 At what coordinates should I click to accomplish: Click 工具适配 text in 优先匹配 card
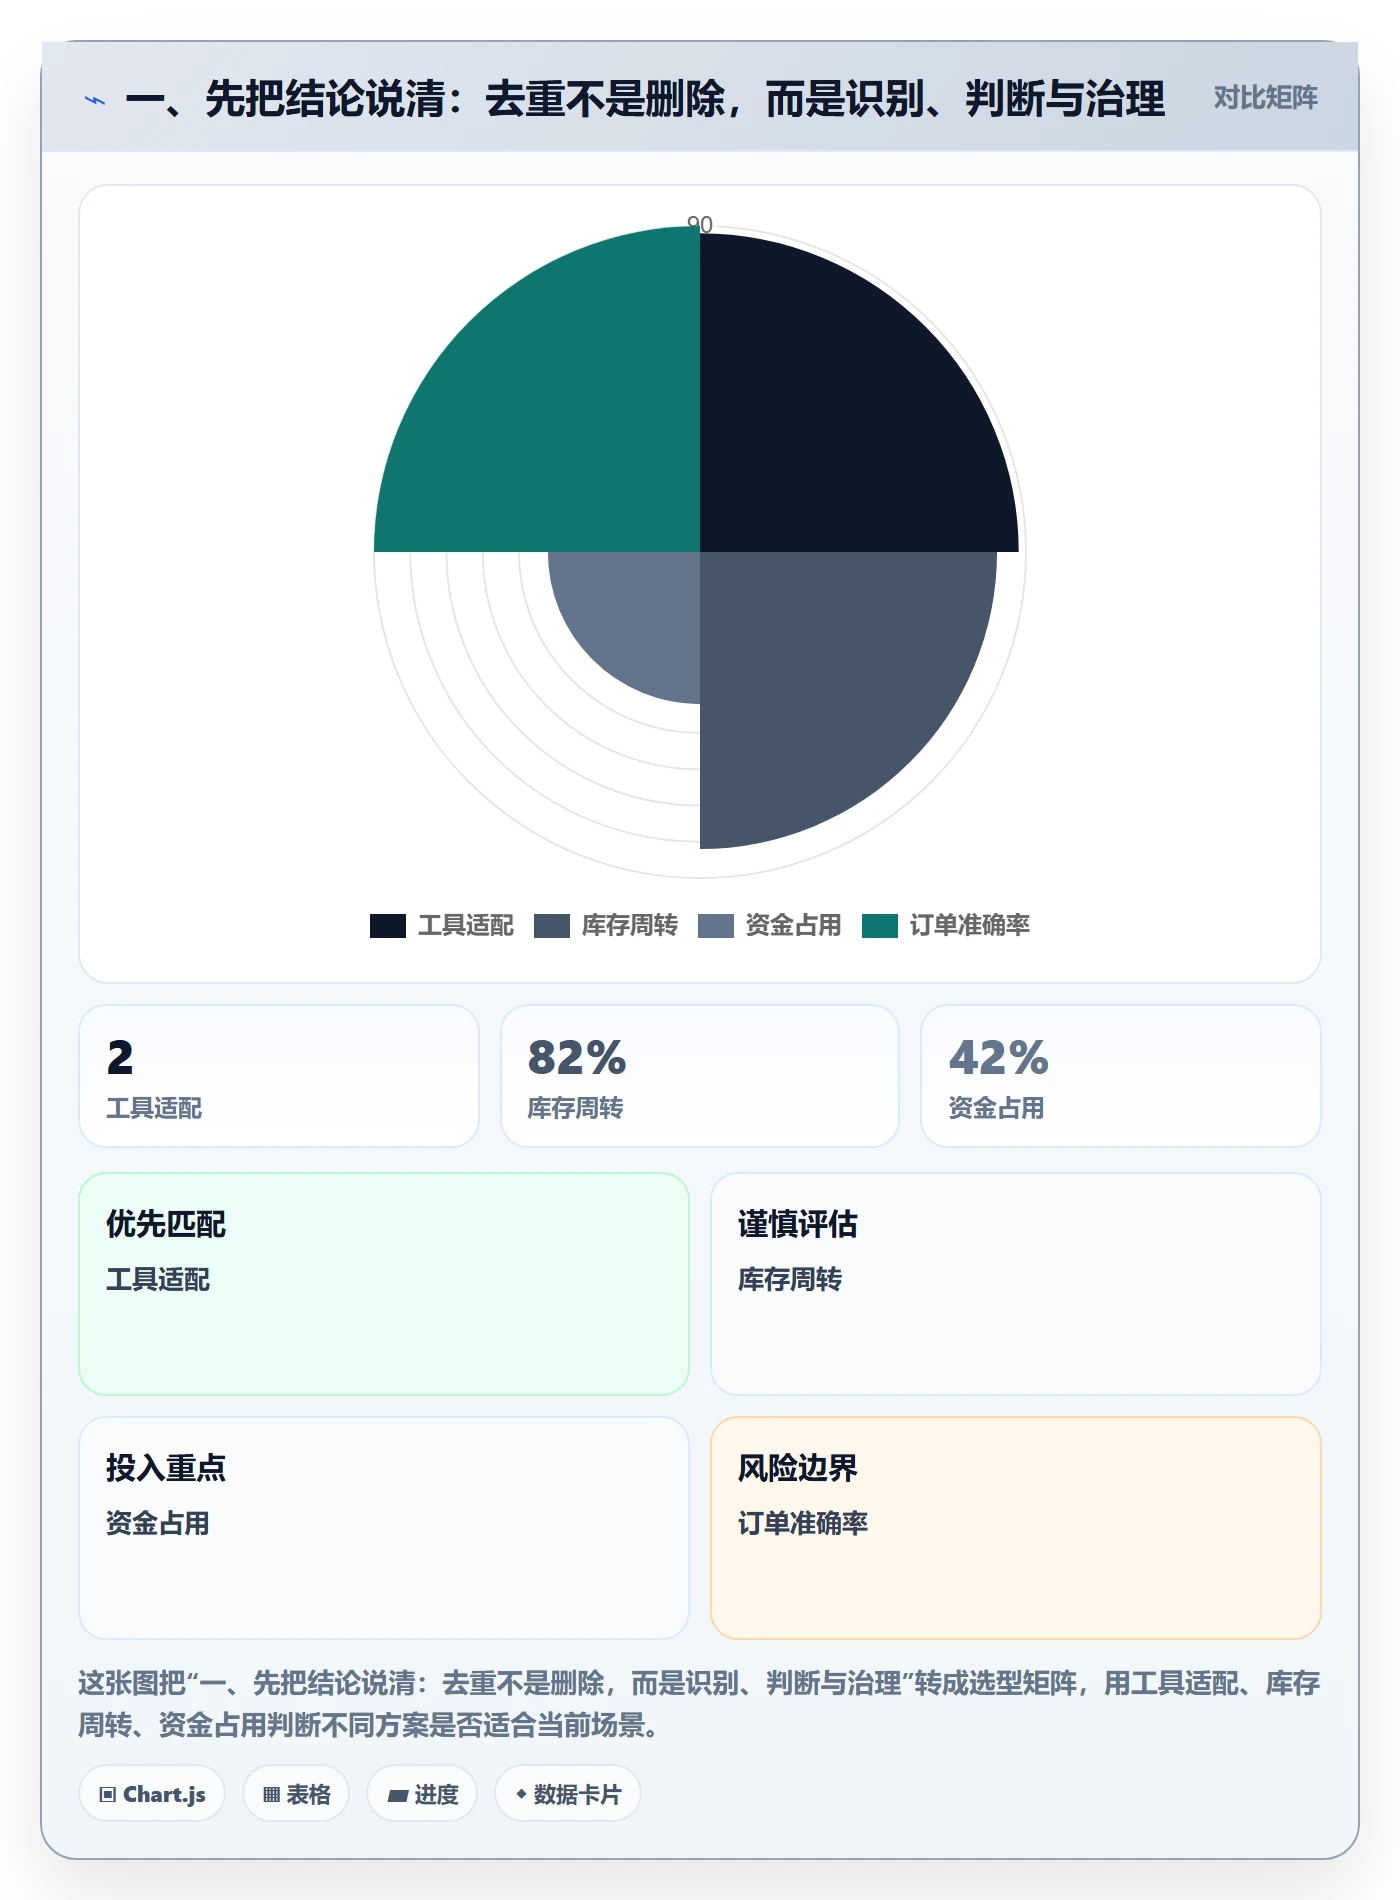158,1279
